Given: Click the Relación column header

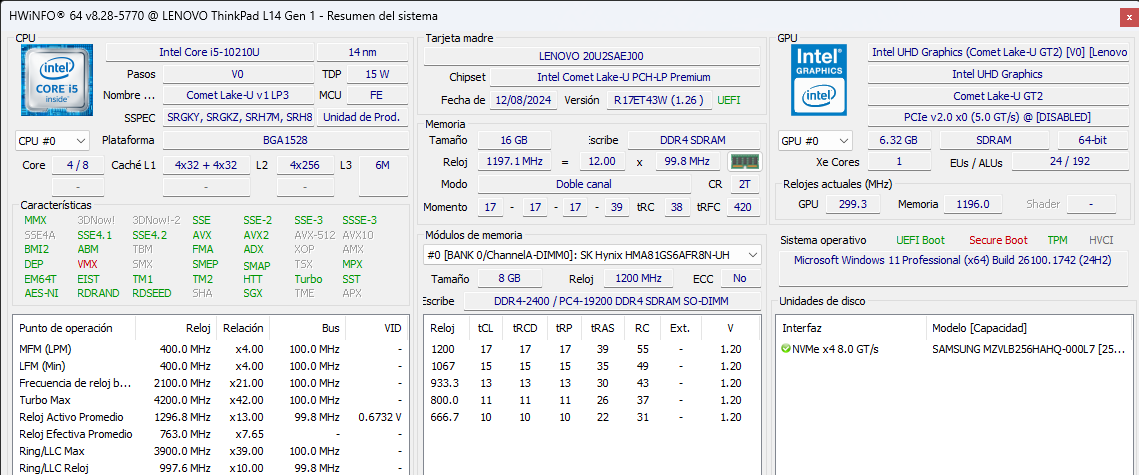Looking at the screenshot, I should 243,328.
